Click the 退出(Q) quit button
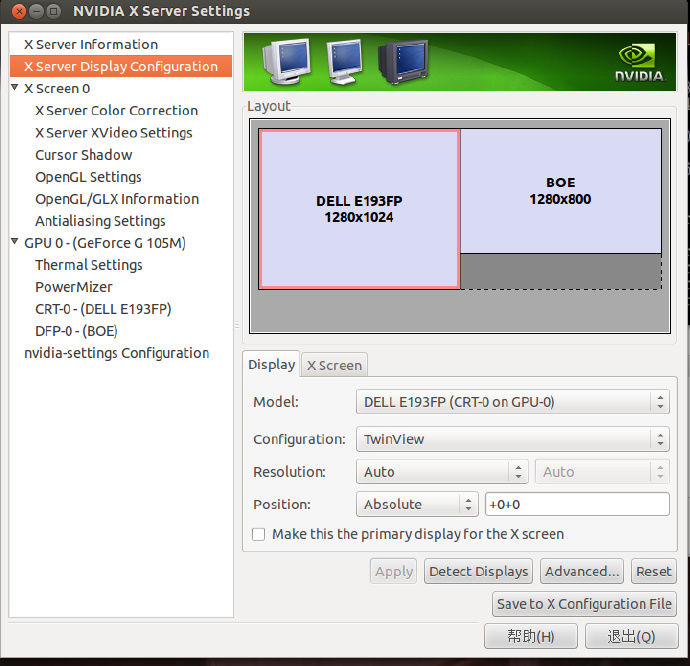This screenshot has height=666, width=690. [x=631, y=636]
